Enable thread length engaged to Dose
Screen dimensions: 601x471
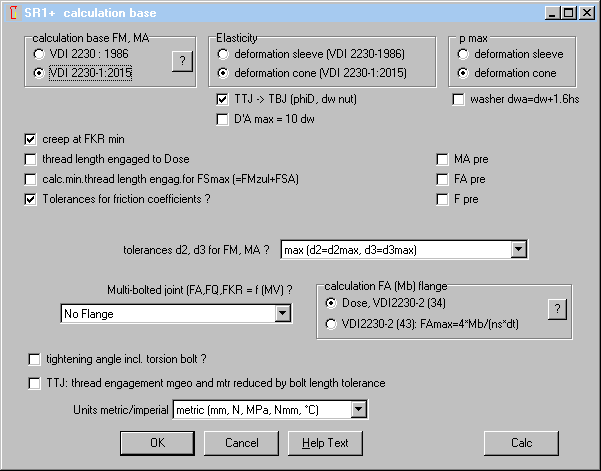32,159
